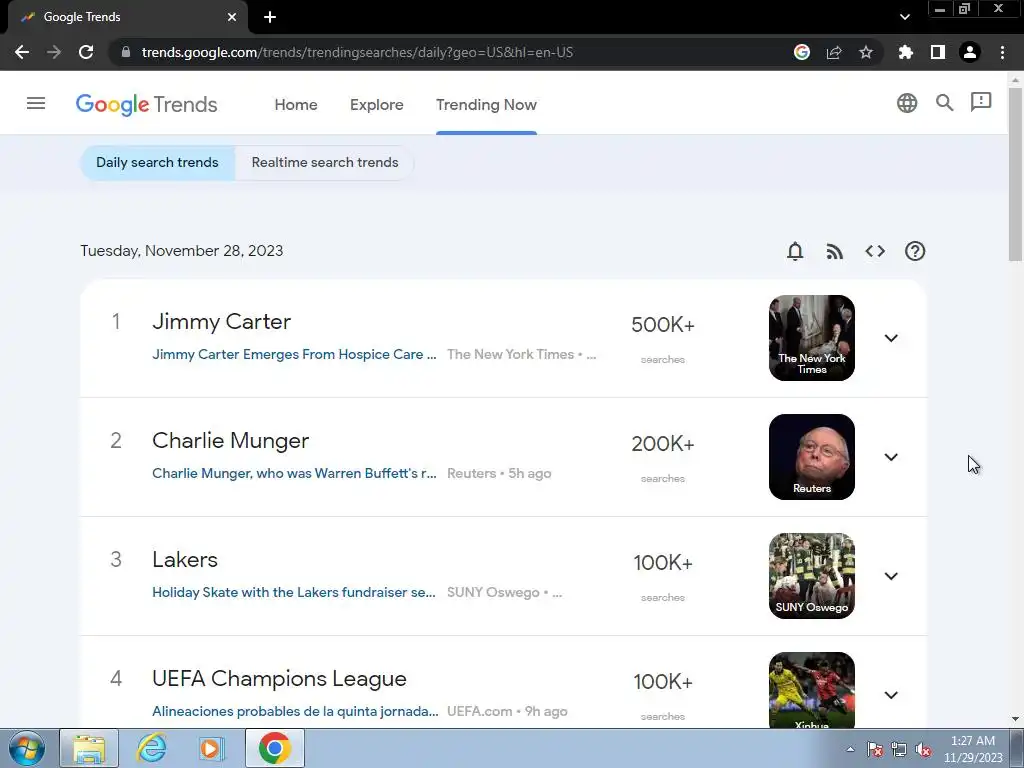1024x768 pixels.
Task: View site info via the lock icon
Action: 126,52
